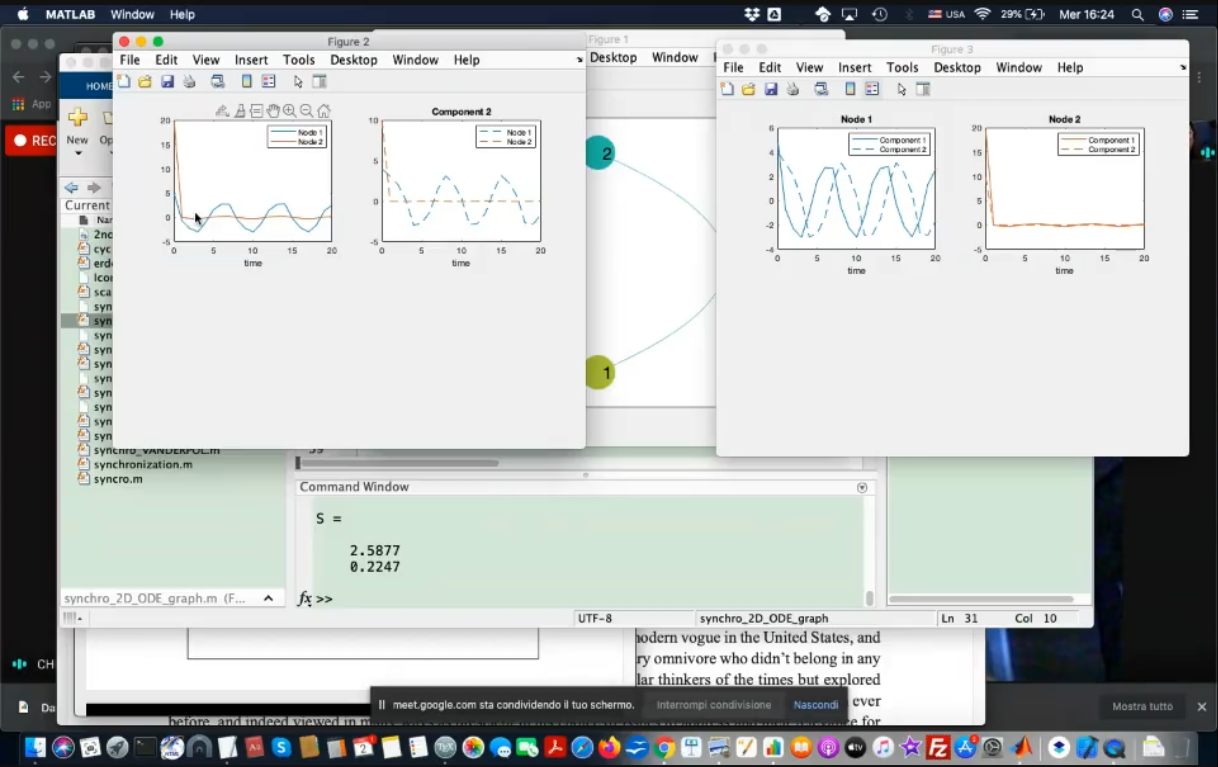The image size is (1218, 767).
Task: Click the Save Figure icon in Figure 2 toolbar
Action: click(167, 82)
